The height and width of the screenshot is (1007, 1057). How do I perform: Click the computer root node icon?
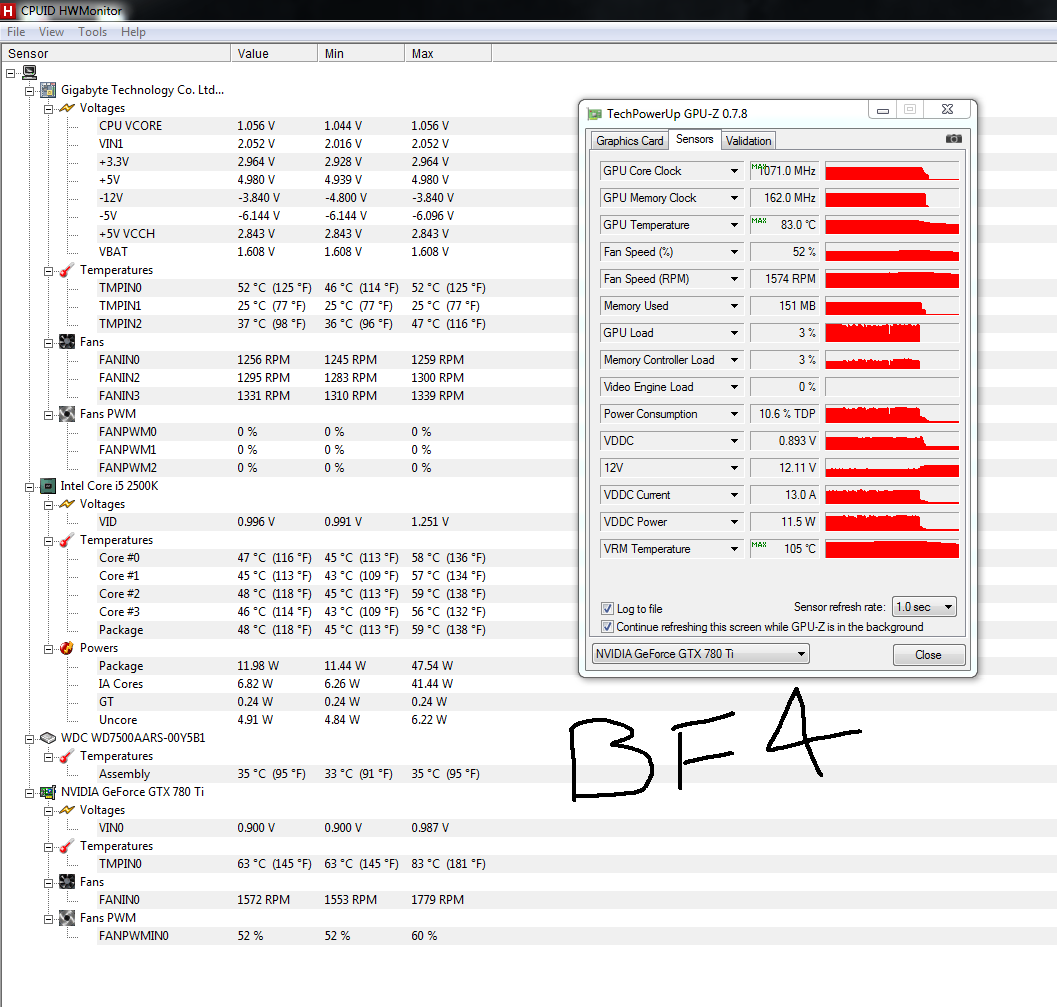coord(30,72)
